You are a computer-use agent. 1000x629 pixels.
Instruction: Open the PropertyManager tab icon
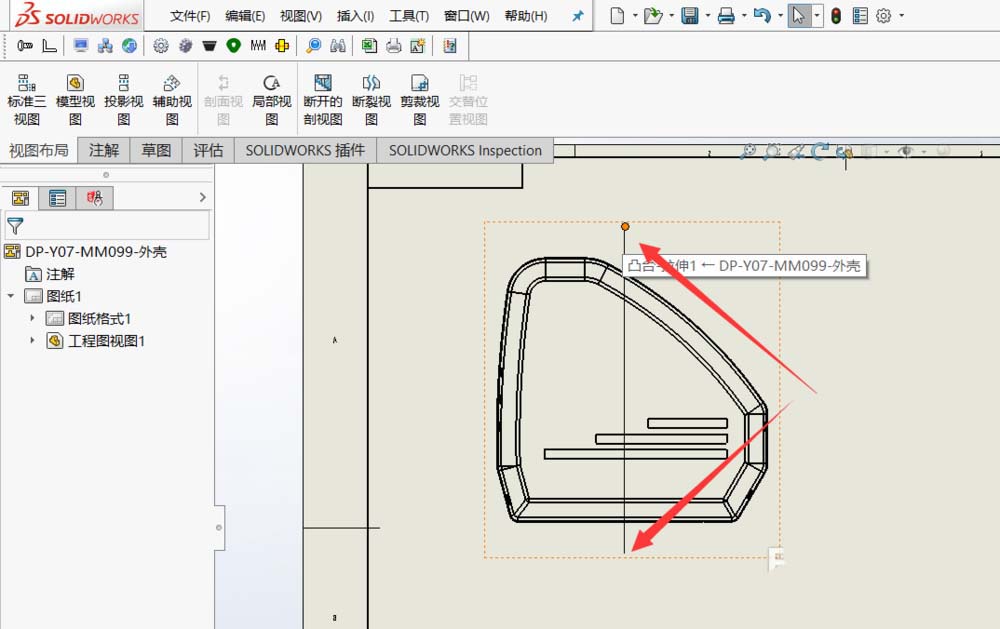[x=57, y=198]
